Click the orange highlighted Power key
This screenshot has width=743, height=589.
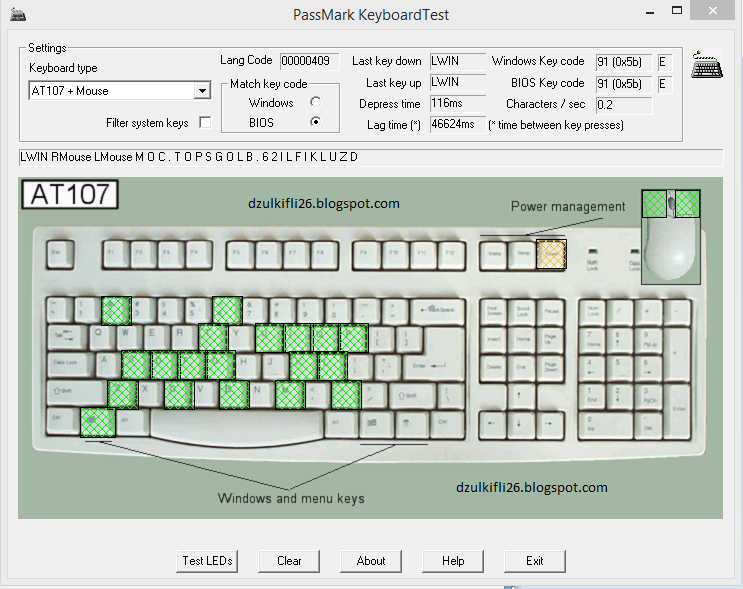point(551,254)
